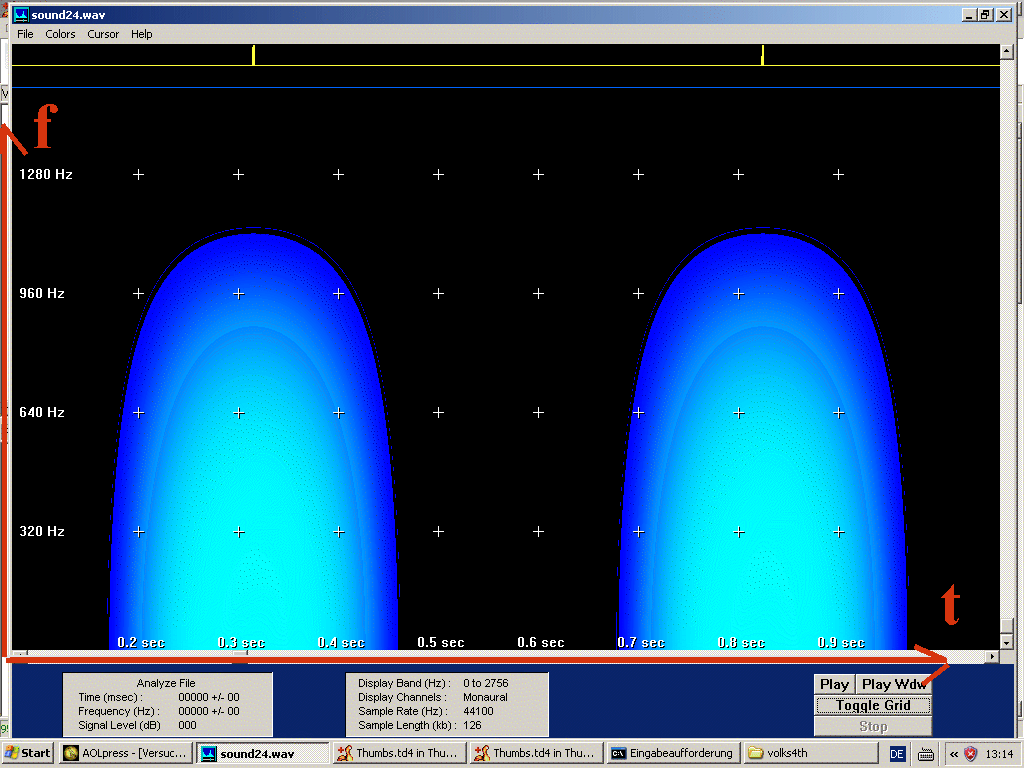Viewport: 1024px width, 768px height.
Task: Switch to the AOLpress taskbar window
Action: coord(126,753)
